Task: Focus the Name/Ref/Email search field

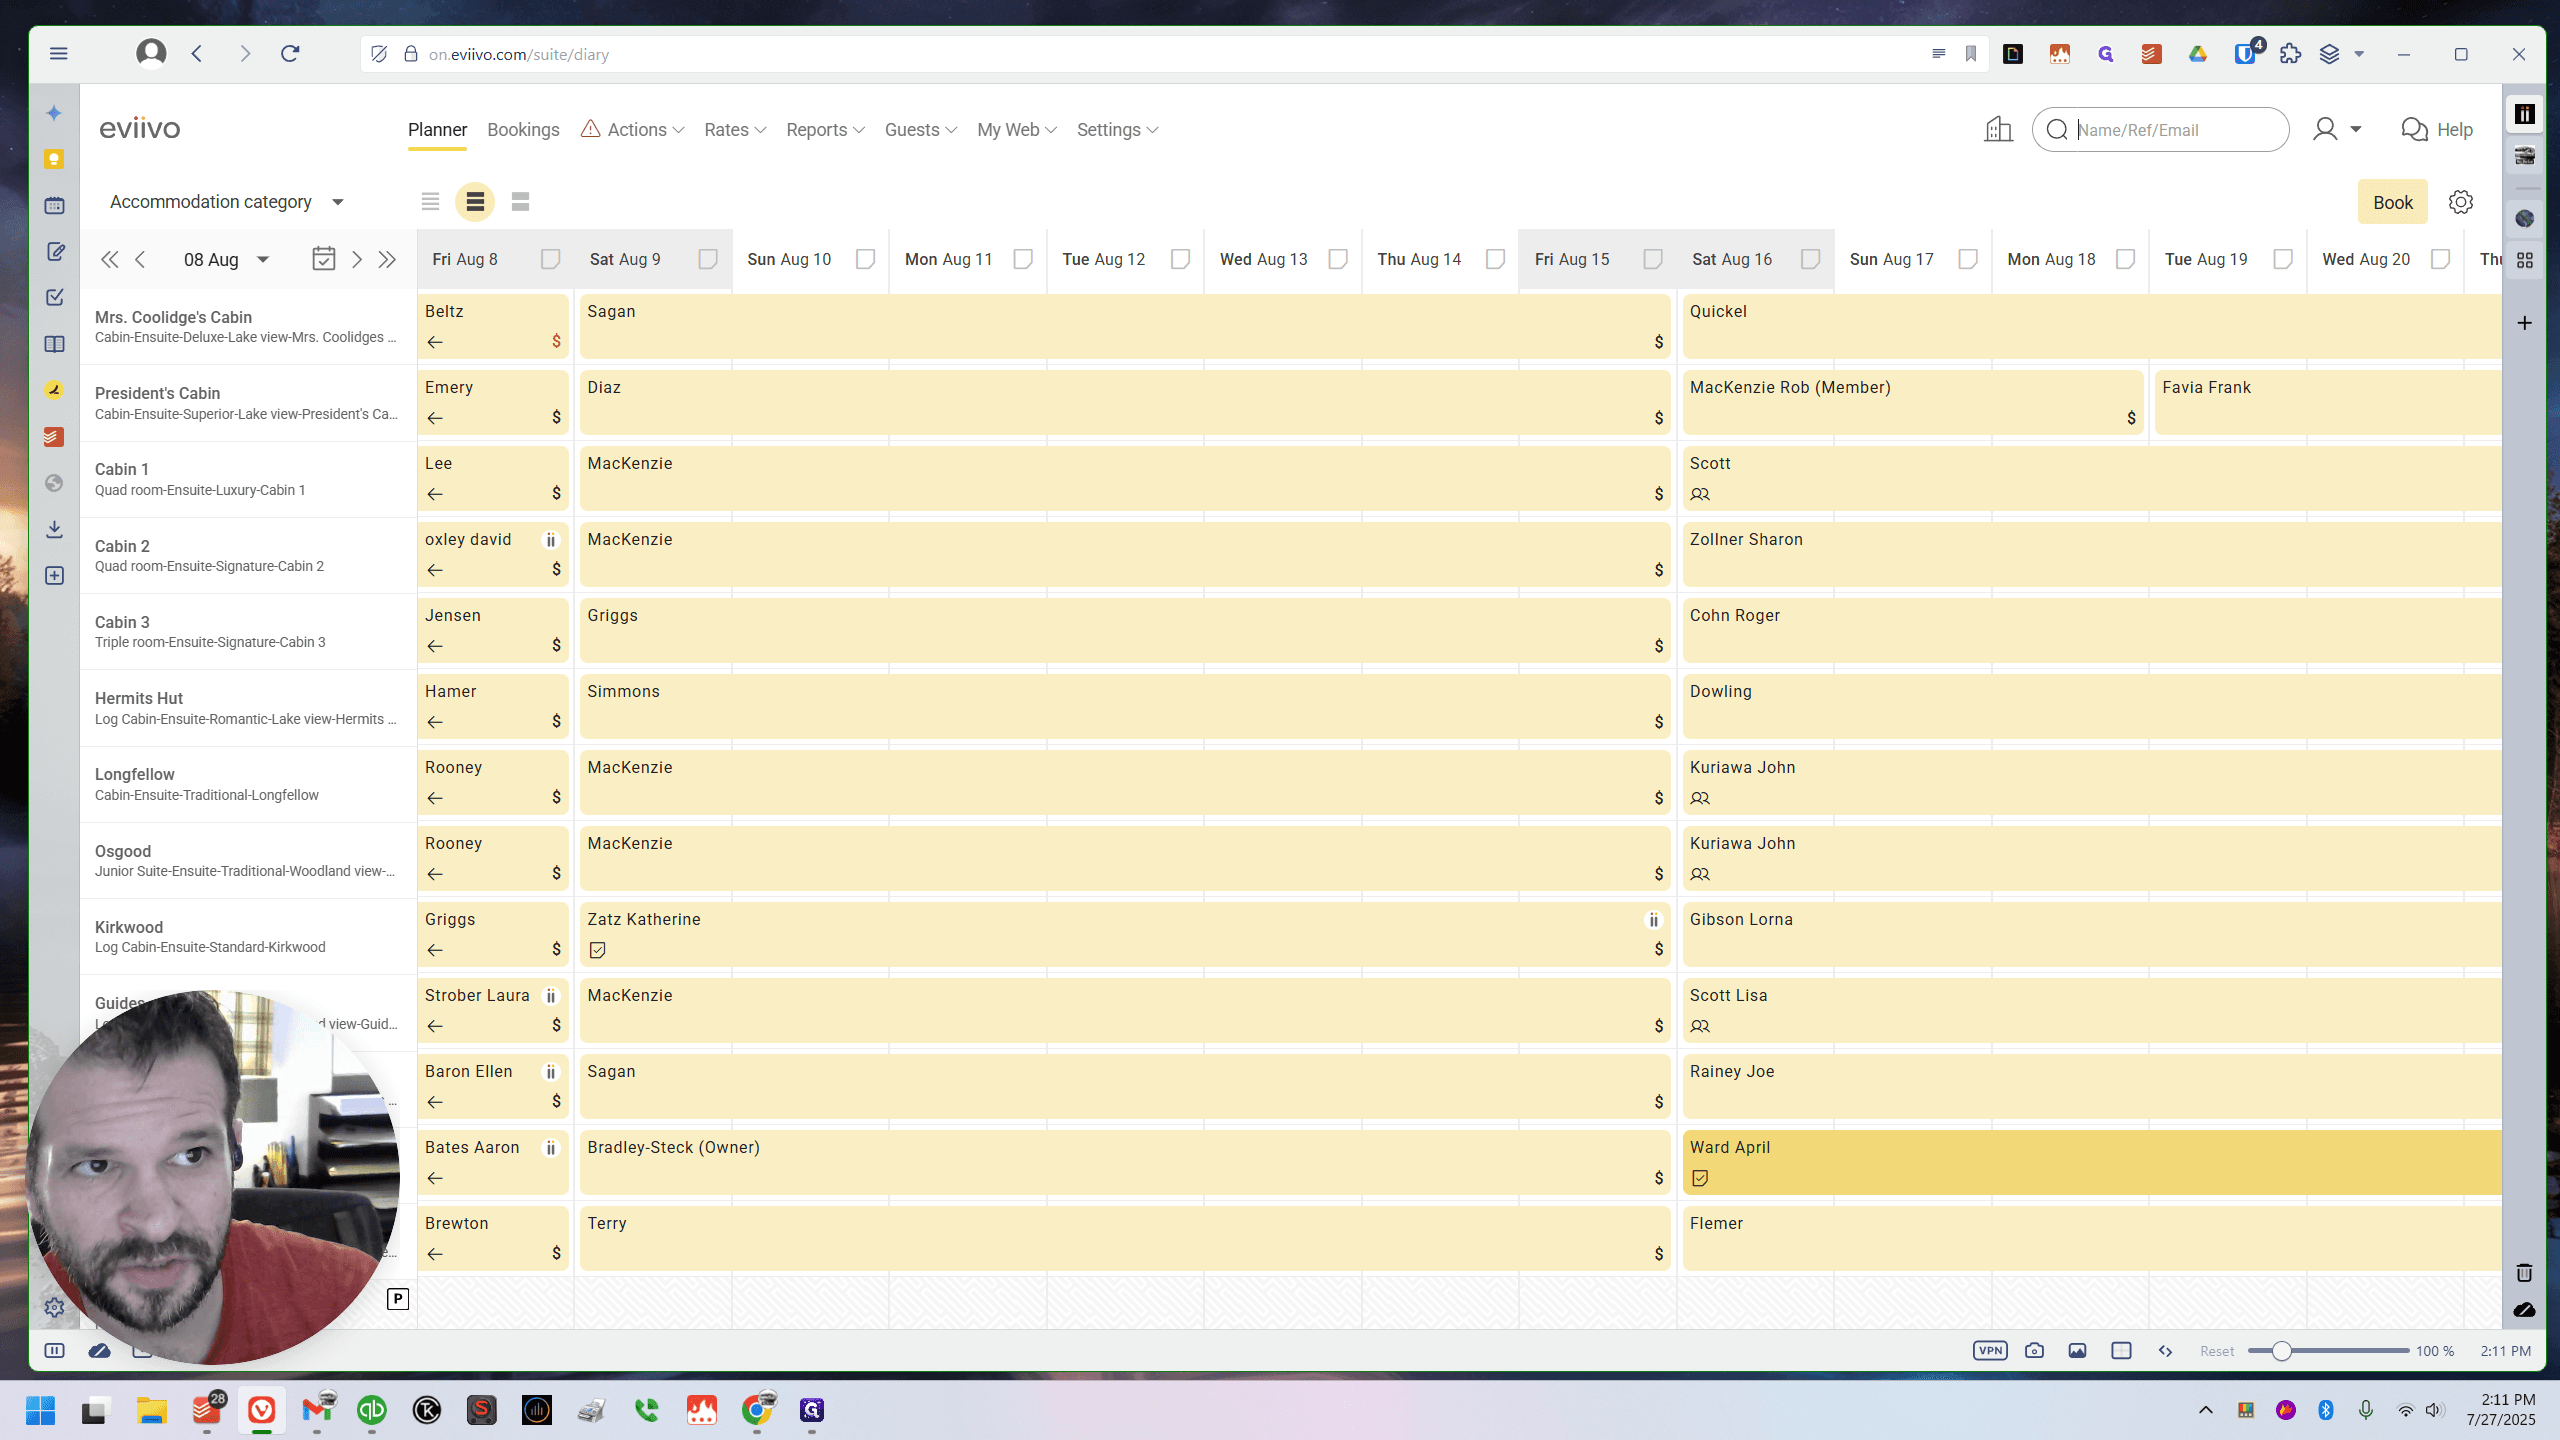Action: tap(2160, 130)
